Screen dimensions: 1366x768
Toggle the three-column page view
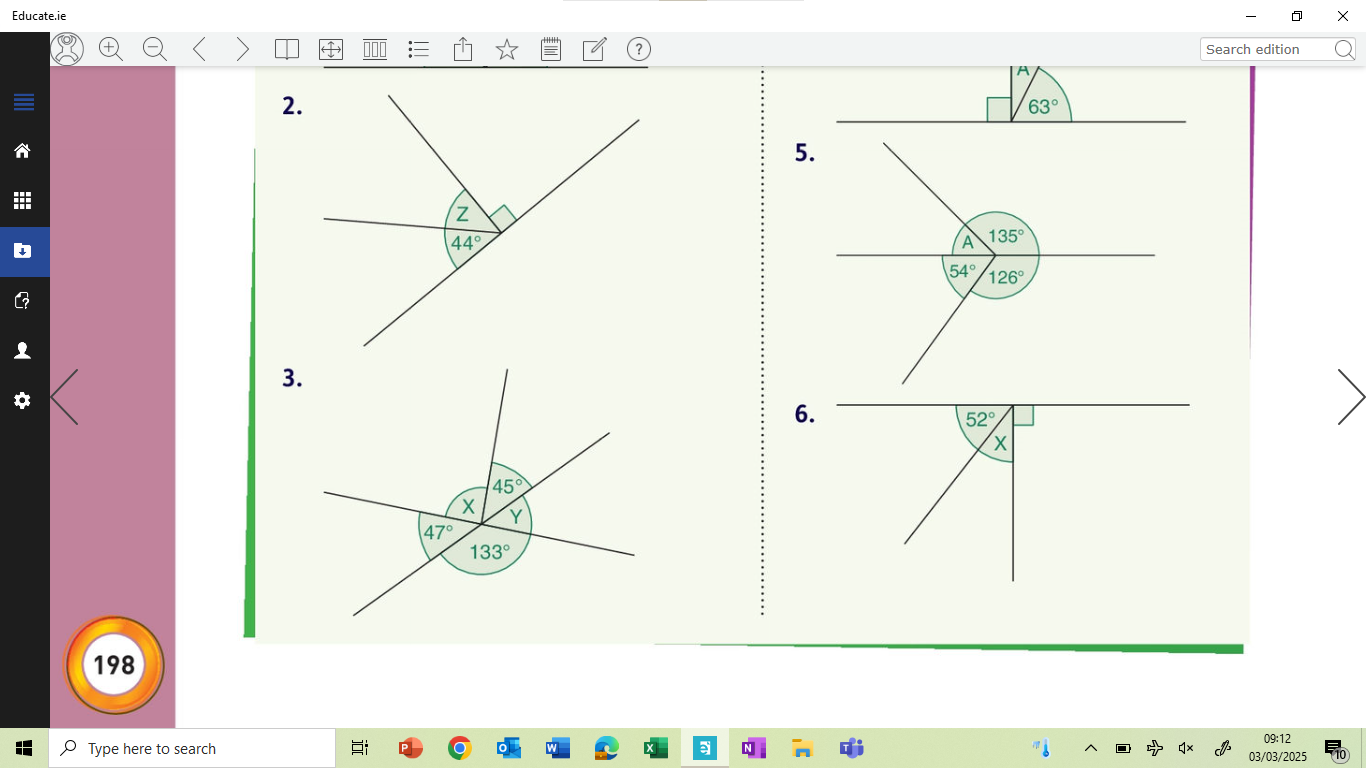tap(374, 48)
